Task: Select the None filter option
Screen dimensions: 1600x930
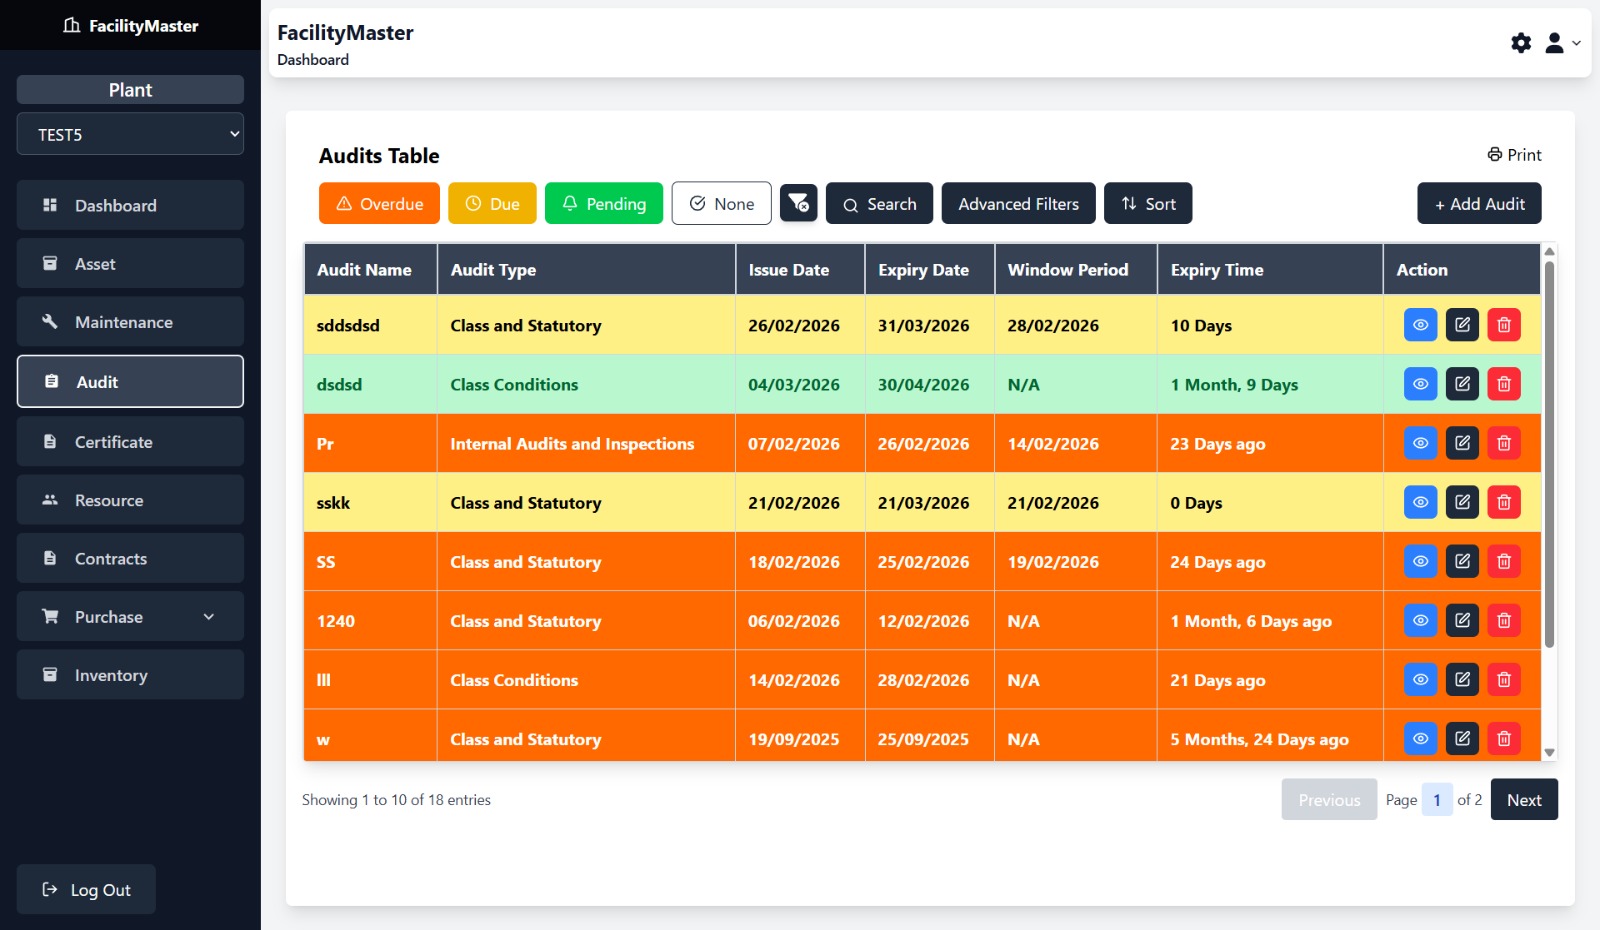Action: (x=721, y=203)
